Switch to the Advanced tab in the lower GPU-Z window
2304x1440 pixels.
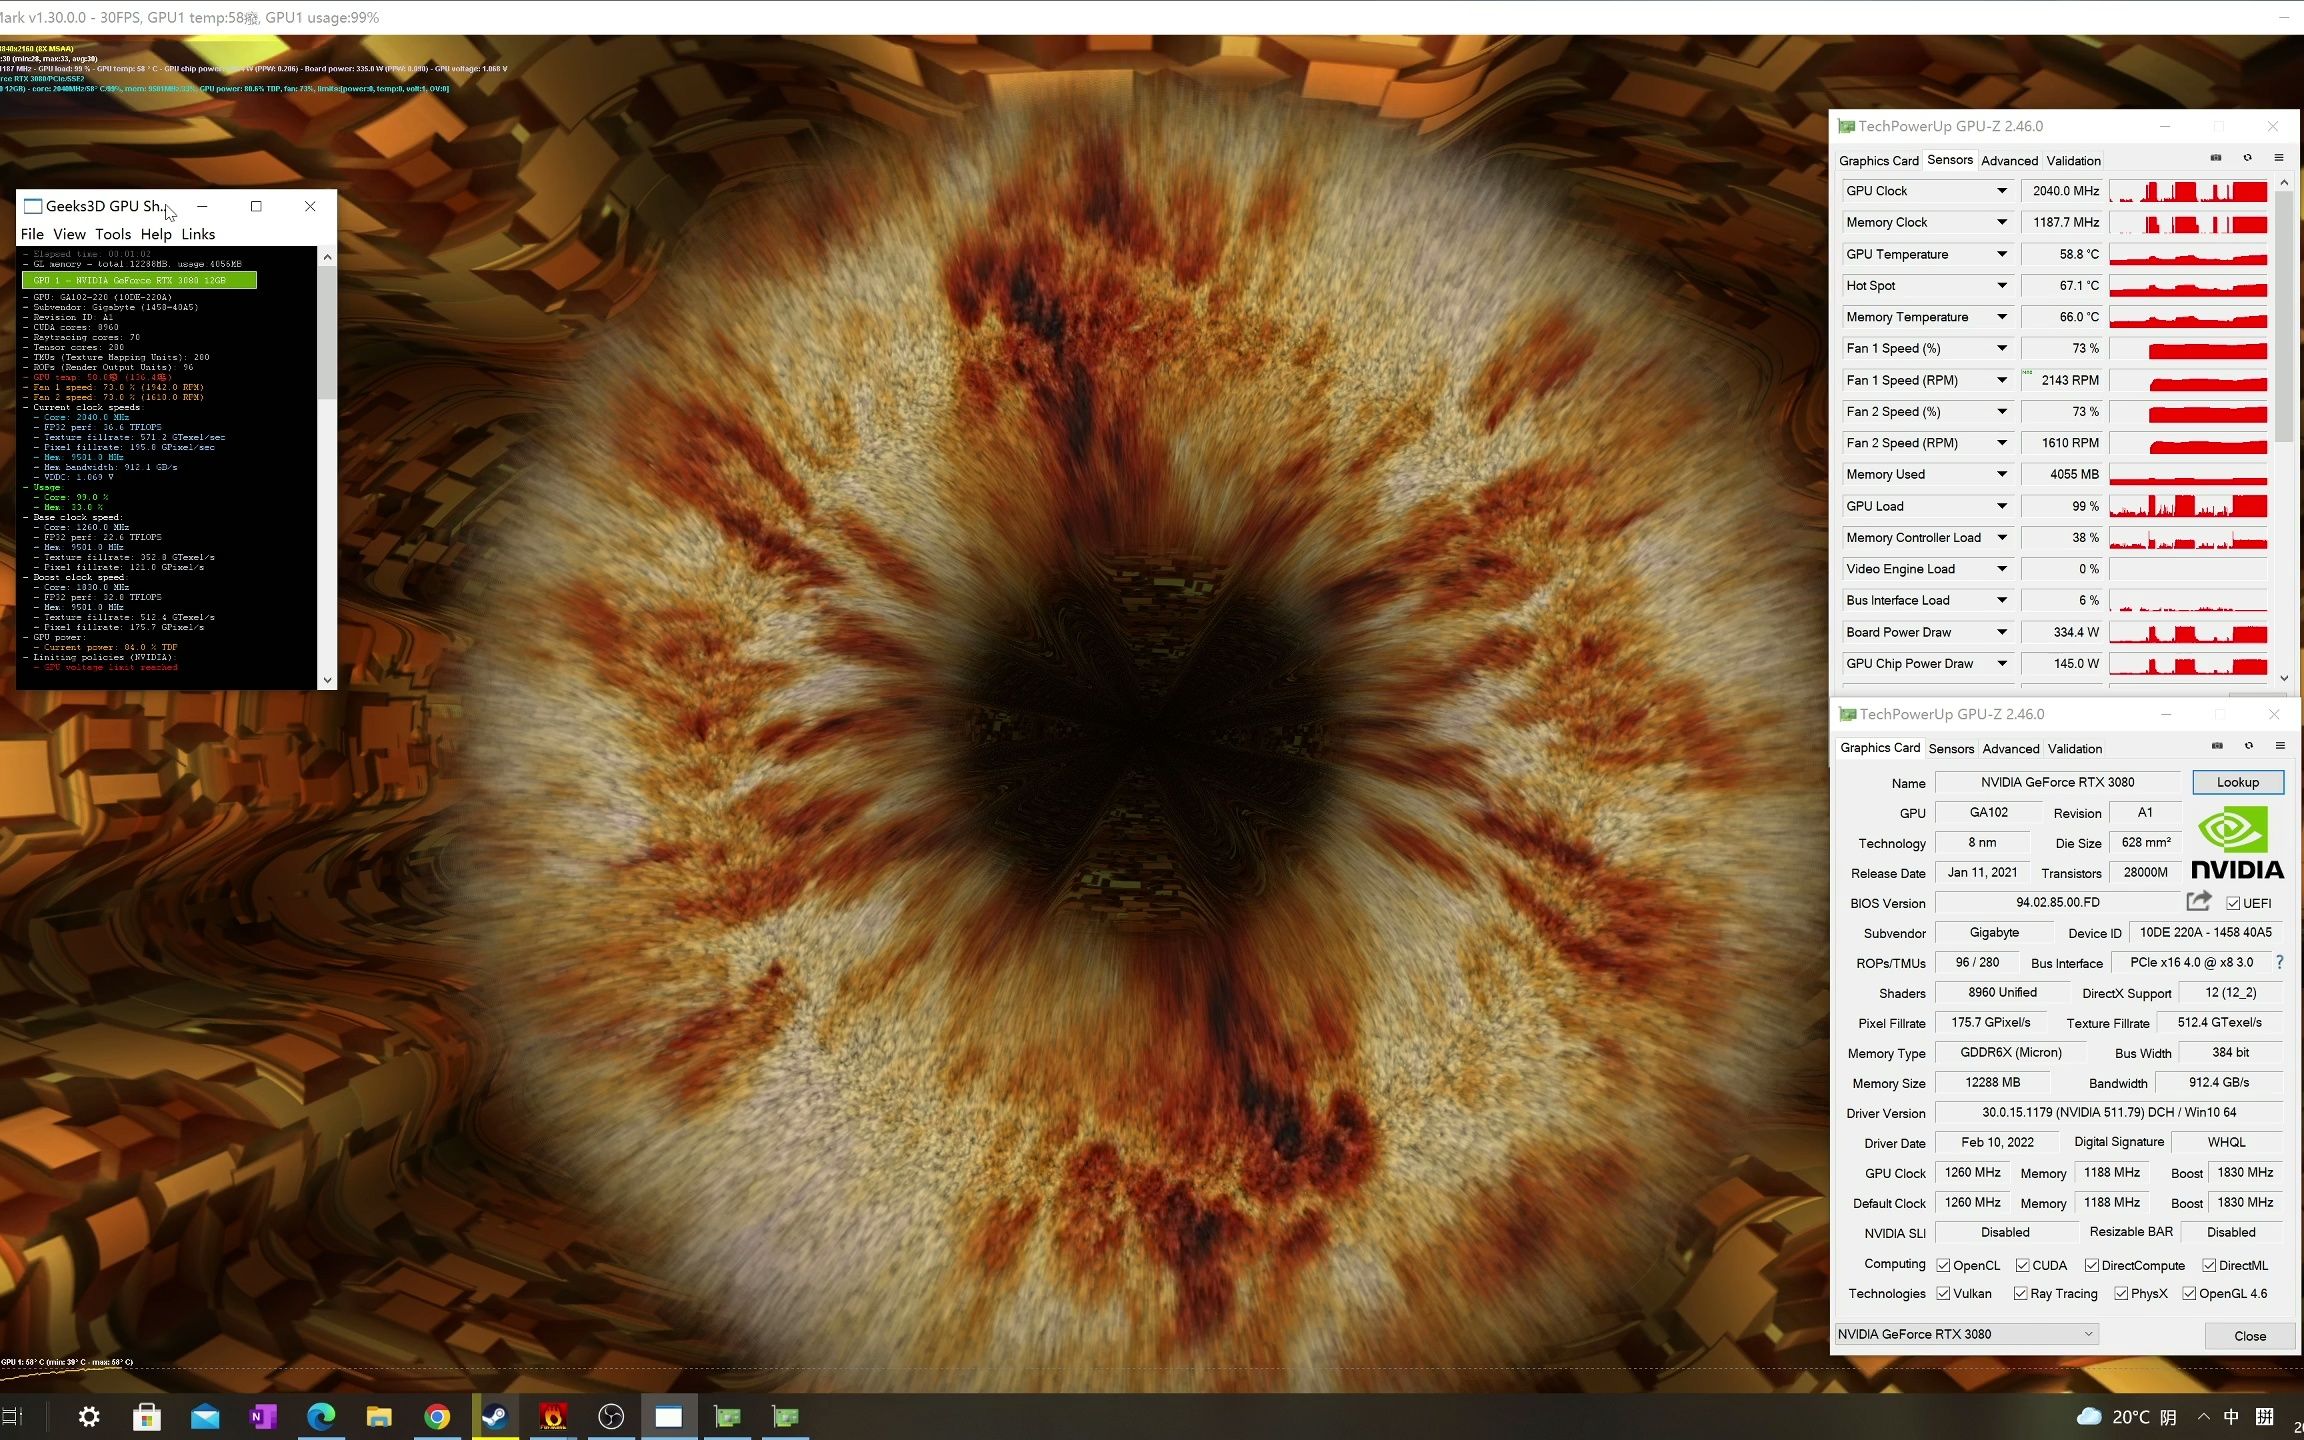(x=2010, y=748)
